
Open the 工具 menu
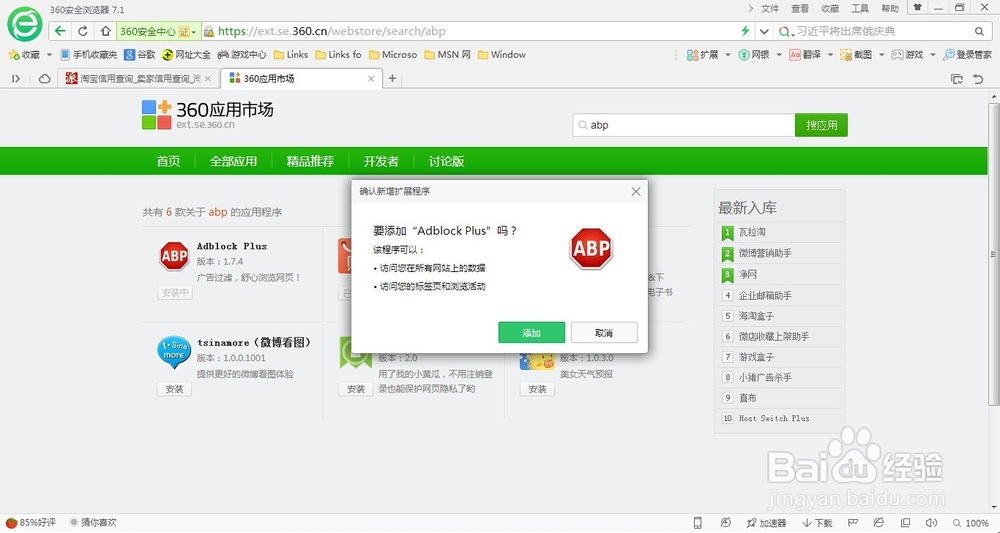pos(860,8)
